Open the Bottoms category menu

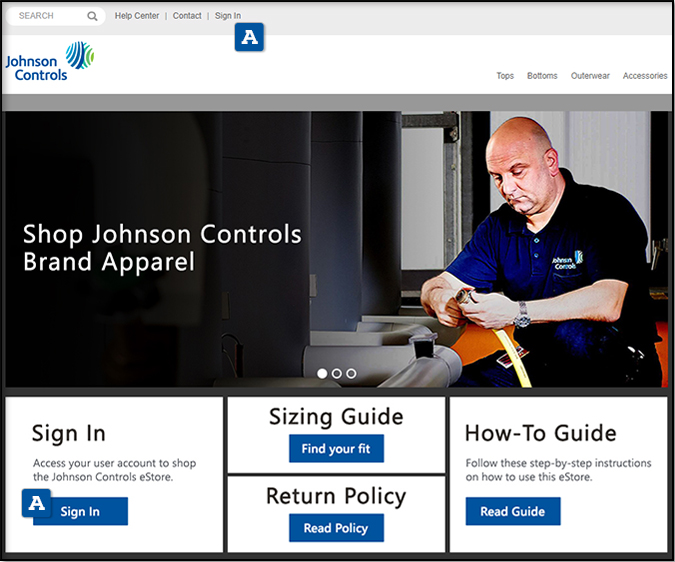point(542,76)
